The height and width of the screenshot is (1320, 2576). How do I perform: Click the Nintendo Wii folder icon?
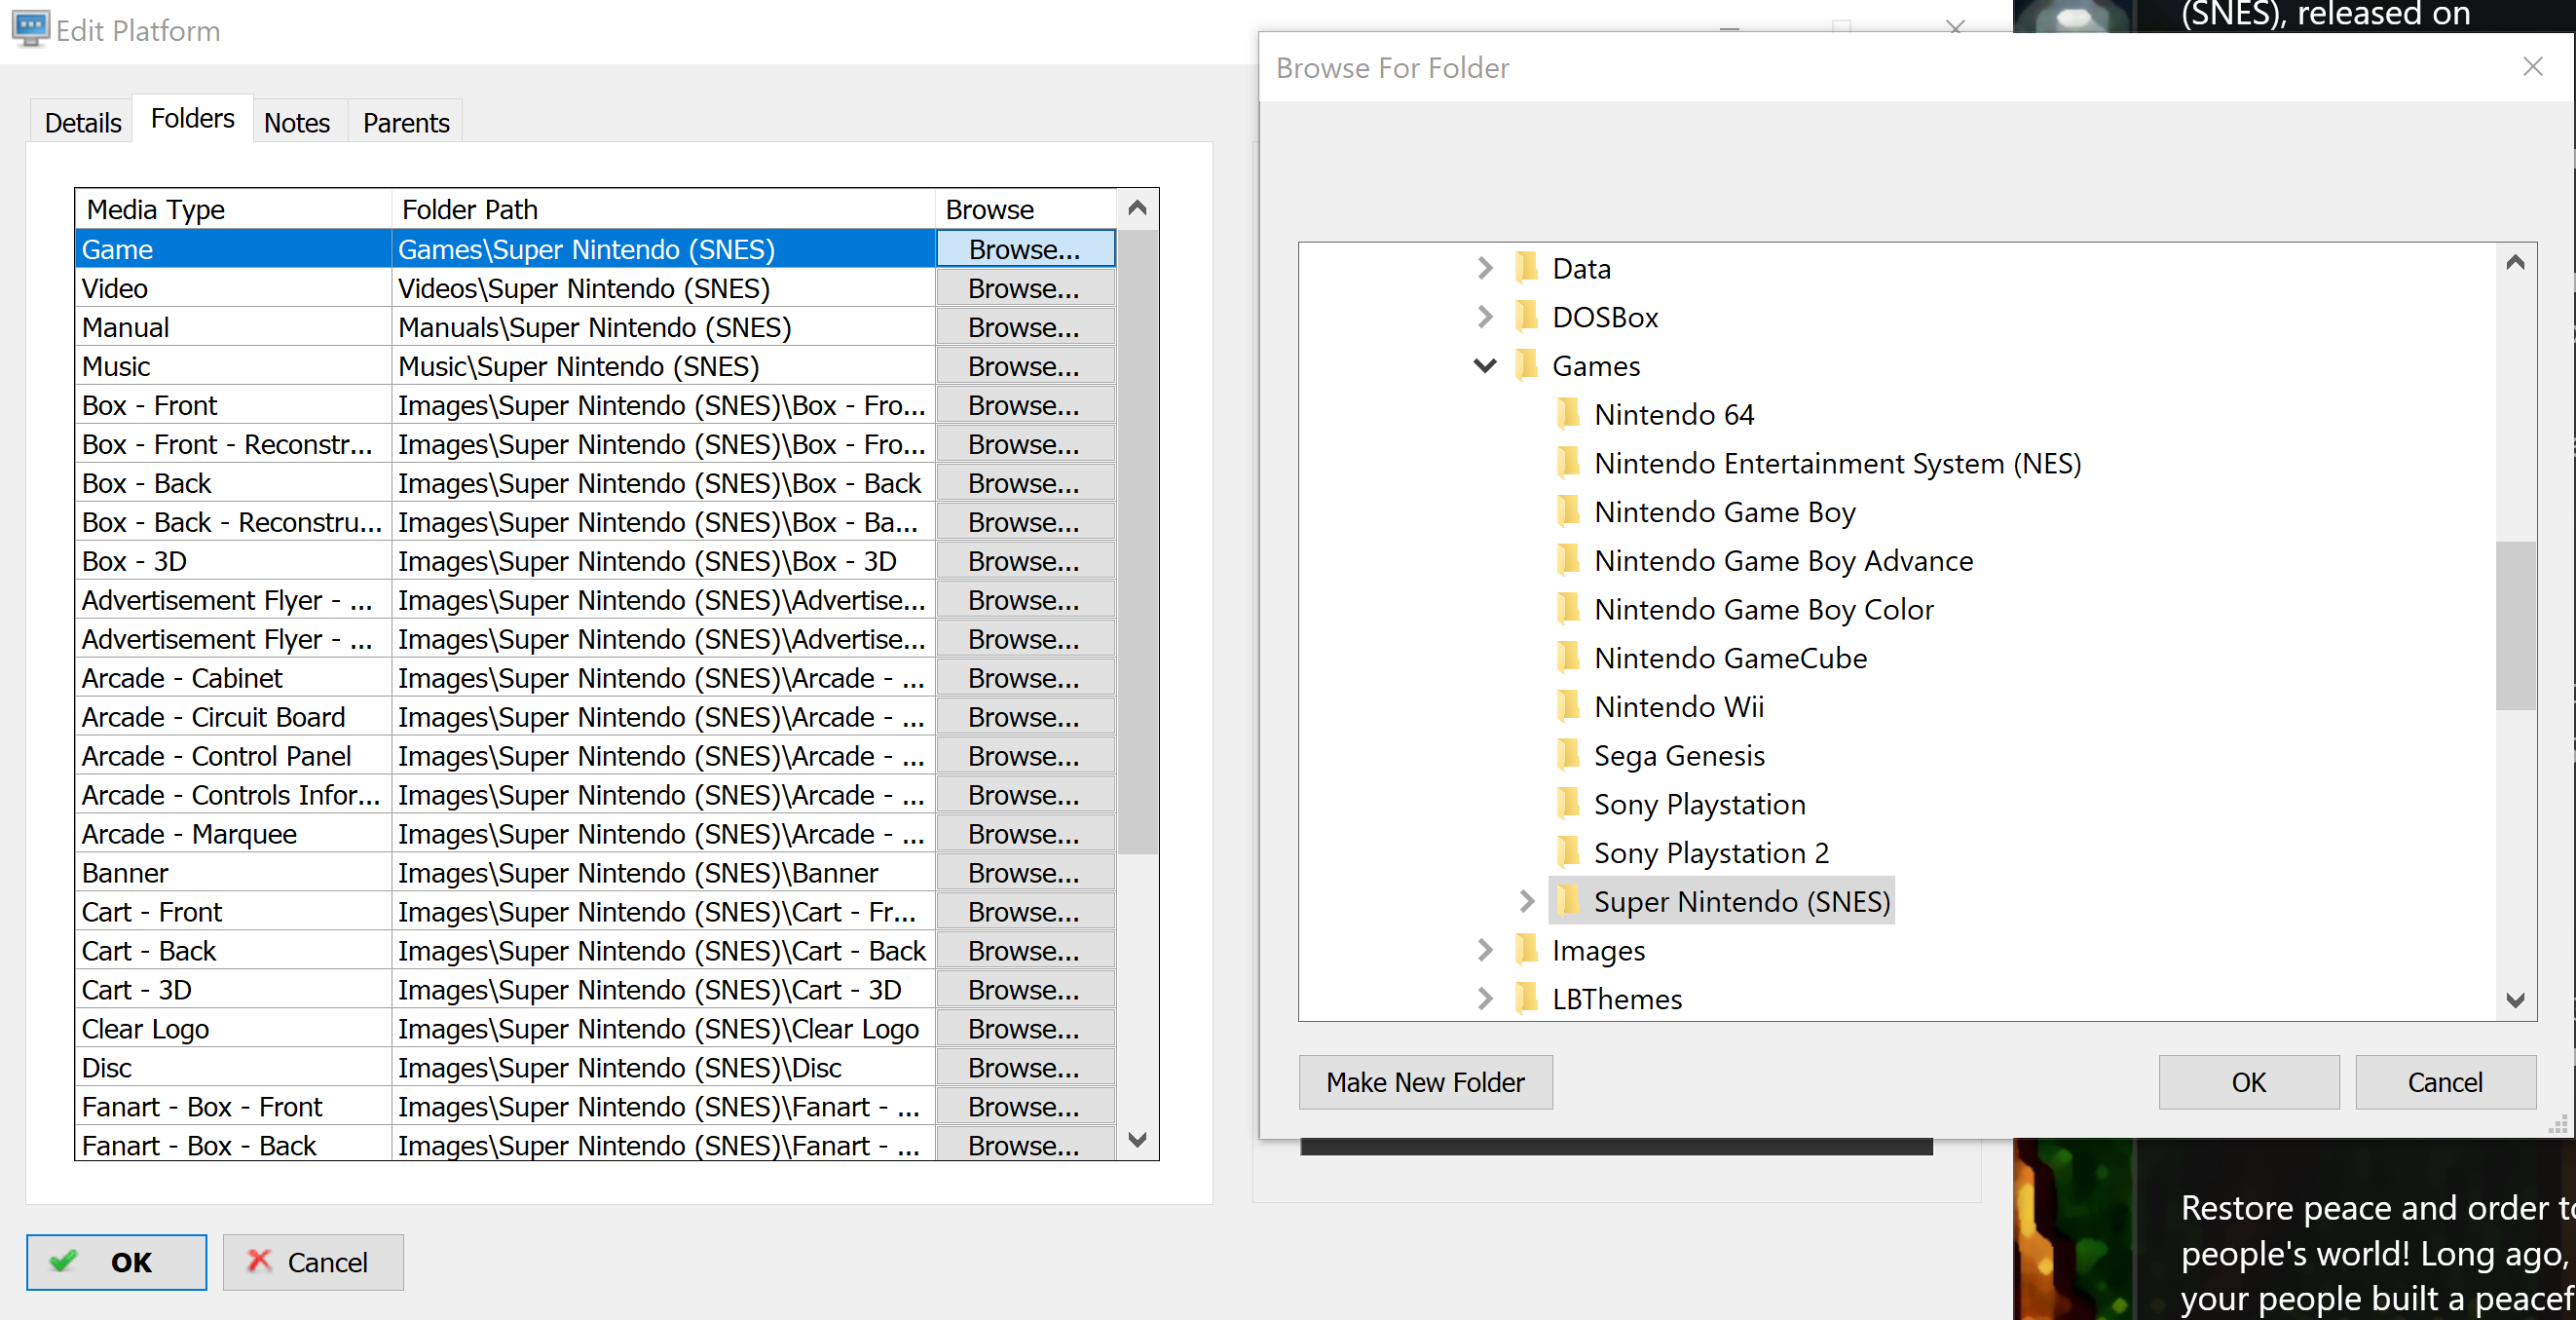1569,707
